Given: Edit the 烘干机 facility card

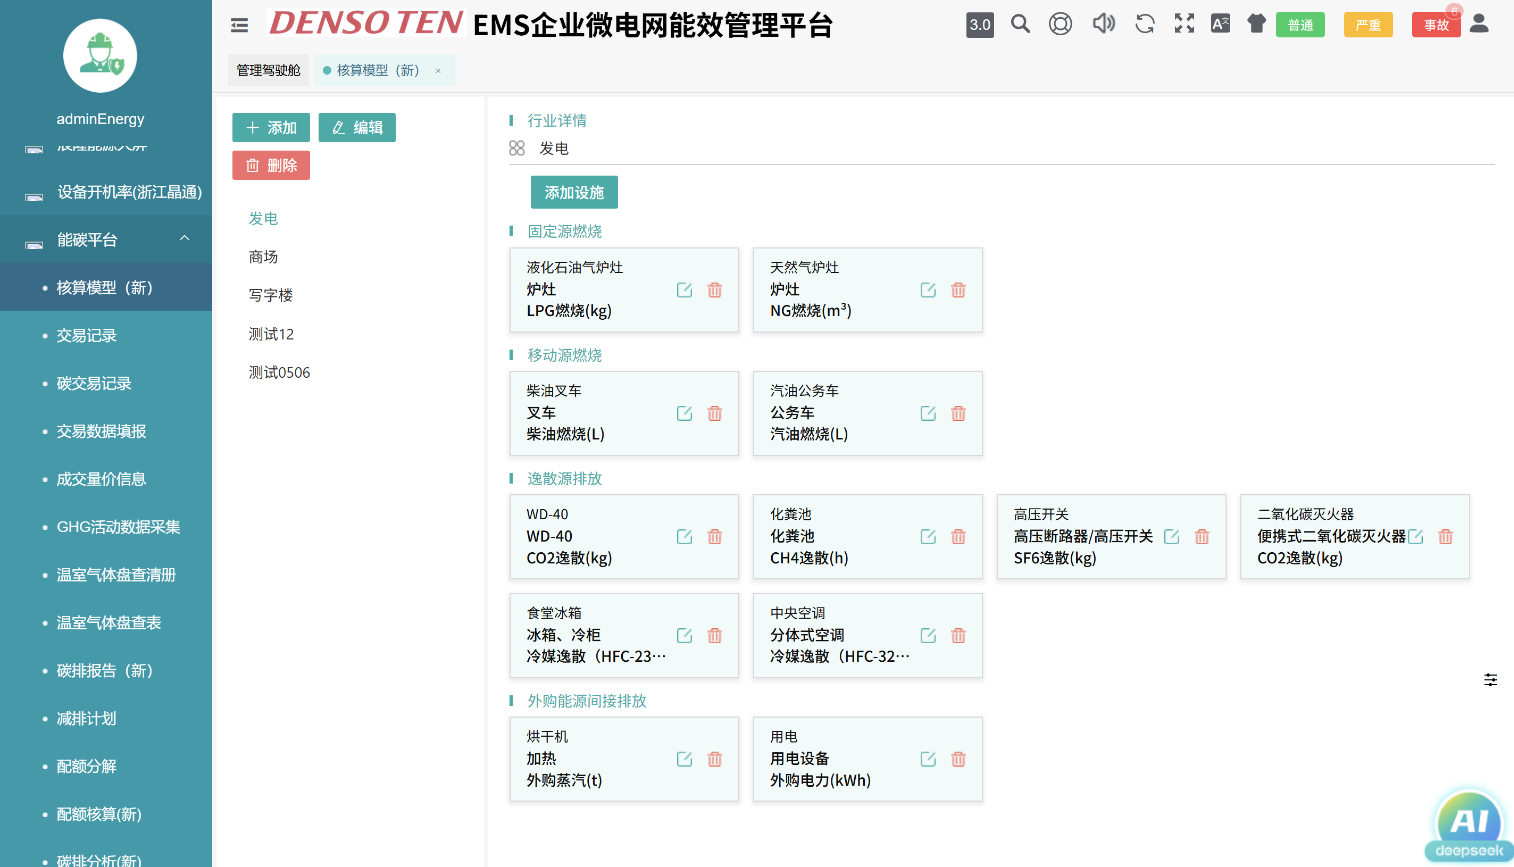Looking at the screenshot, I should (684, 760).
